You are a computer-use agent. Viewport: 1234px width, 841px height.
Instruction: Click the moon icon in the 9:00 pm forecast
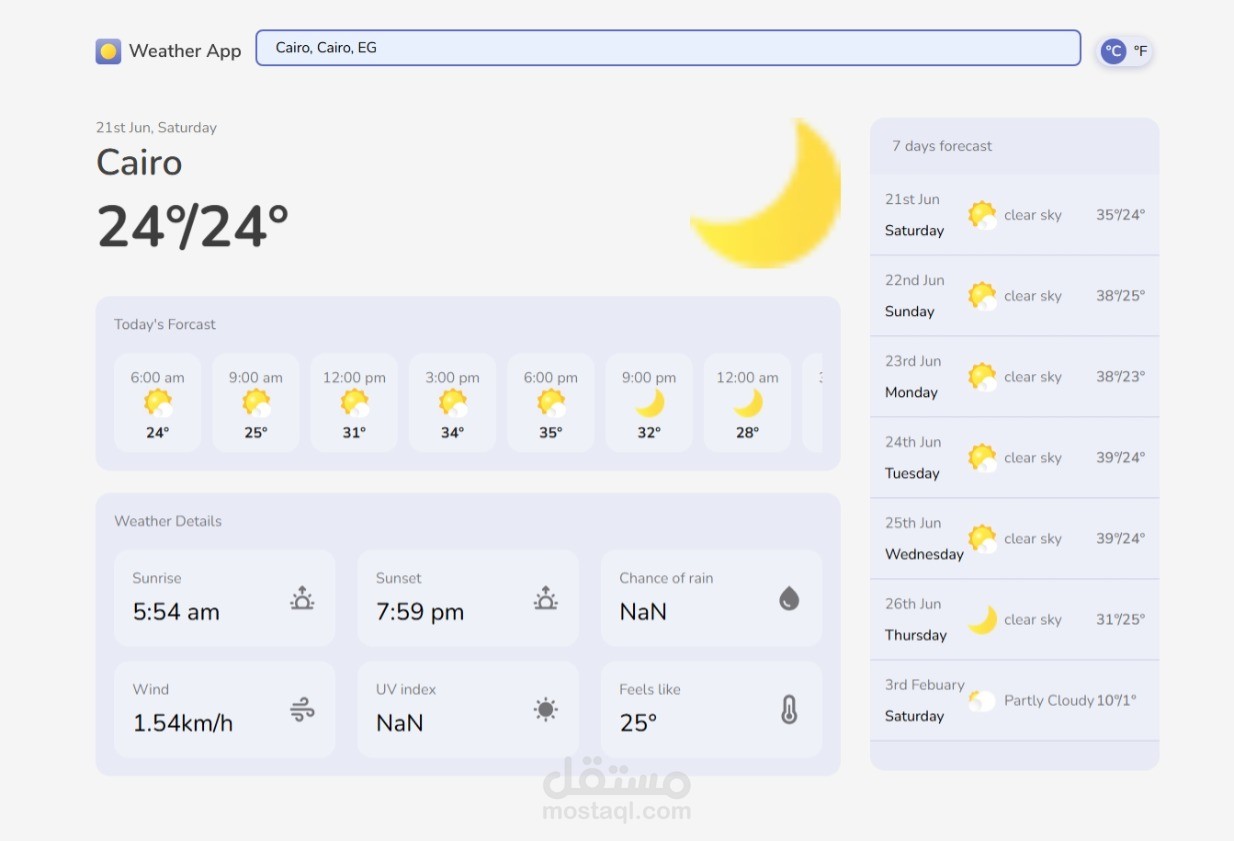click(650, 403)
